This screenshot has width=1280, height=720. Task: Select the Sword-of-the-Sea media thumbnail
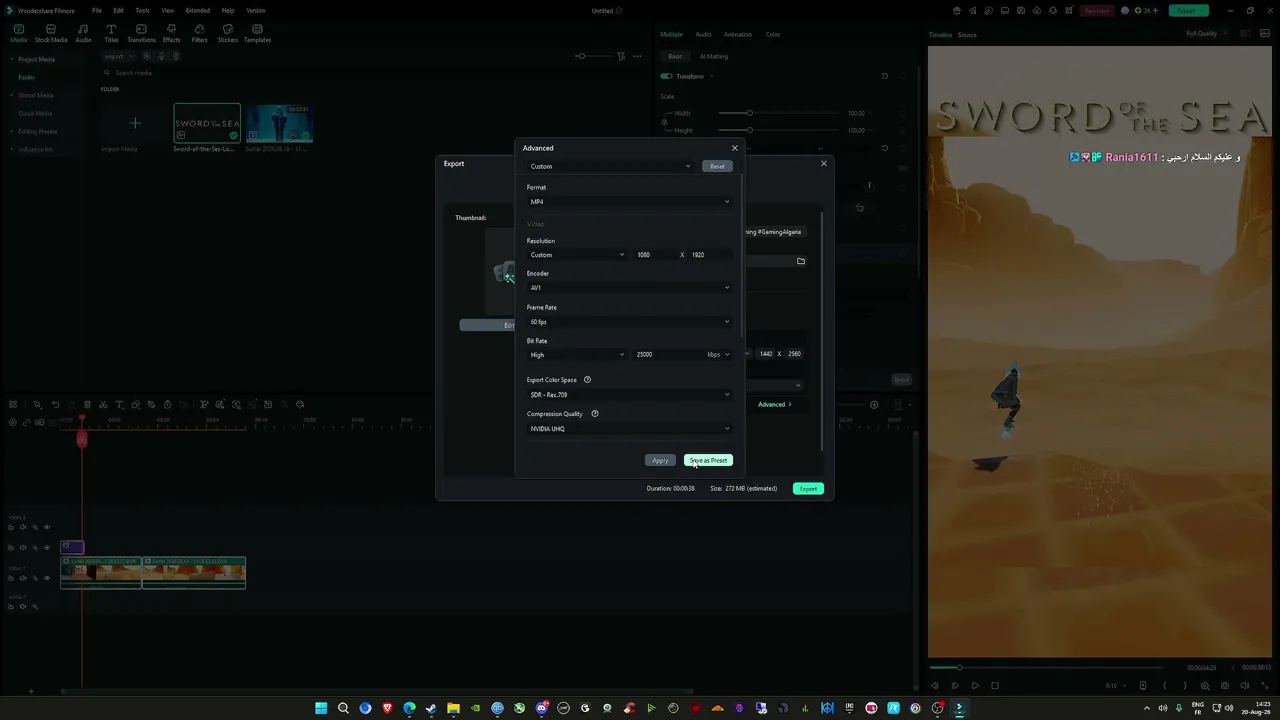[207, 124]
